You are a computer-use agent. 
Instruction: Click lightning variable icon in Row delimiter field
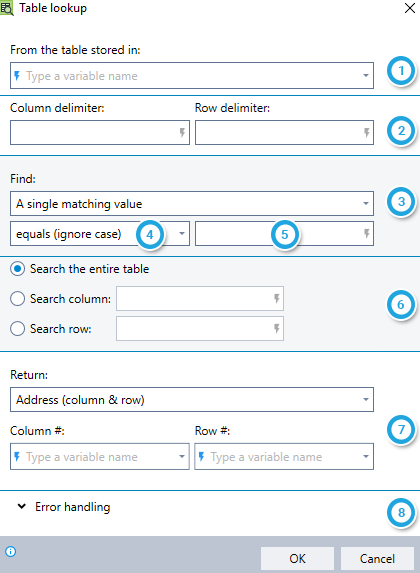coord(366,133)
